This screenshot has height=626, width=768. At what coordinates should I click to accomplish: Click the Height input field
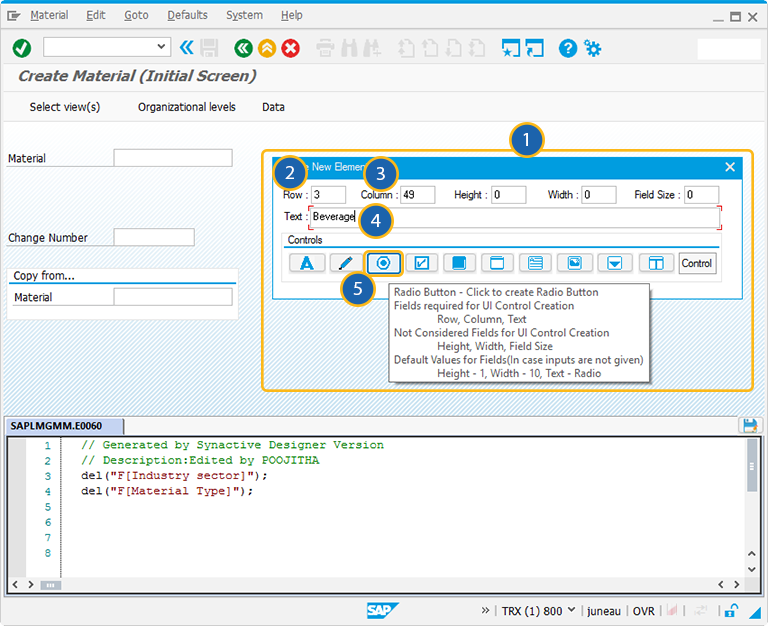tap(508, 194)
